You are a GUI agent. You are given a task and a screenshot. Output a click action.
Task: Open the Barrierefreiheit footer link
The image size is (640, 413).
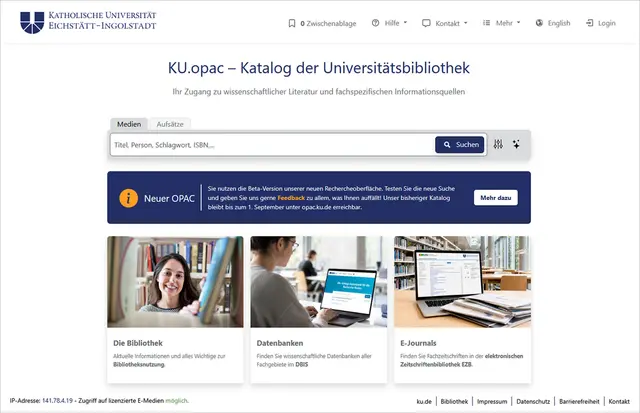tap(579, 402)
